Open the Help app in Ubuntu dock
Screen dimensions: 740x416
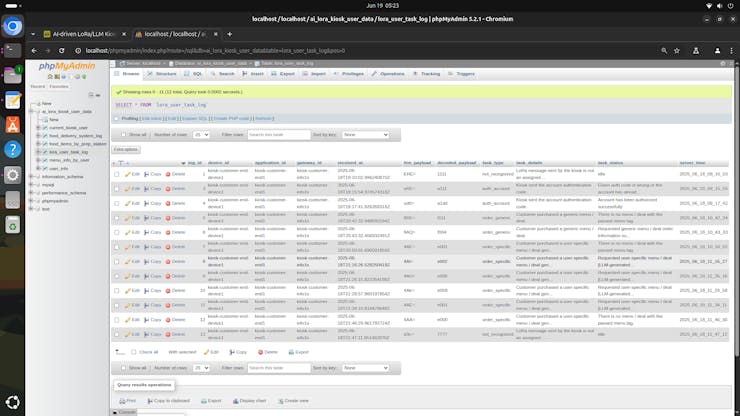[13, 149]
